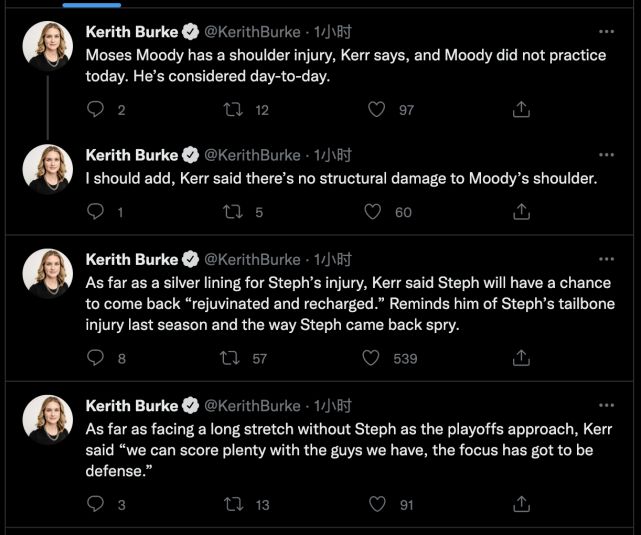The width and height of the screenshot is (641, 535).
Task: Reply to the Moses Moody shoulder injury tweet
Action: pyautogui.click(x=97, y=110)
